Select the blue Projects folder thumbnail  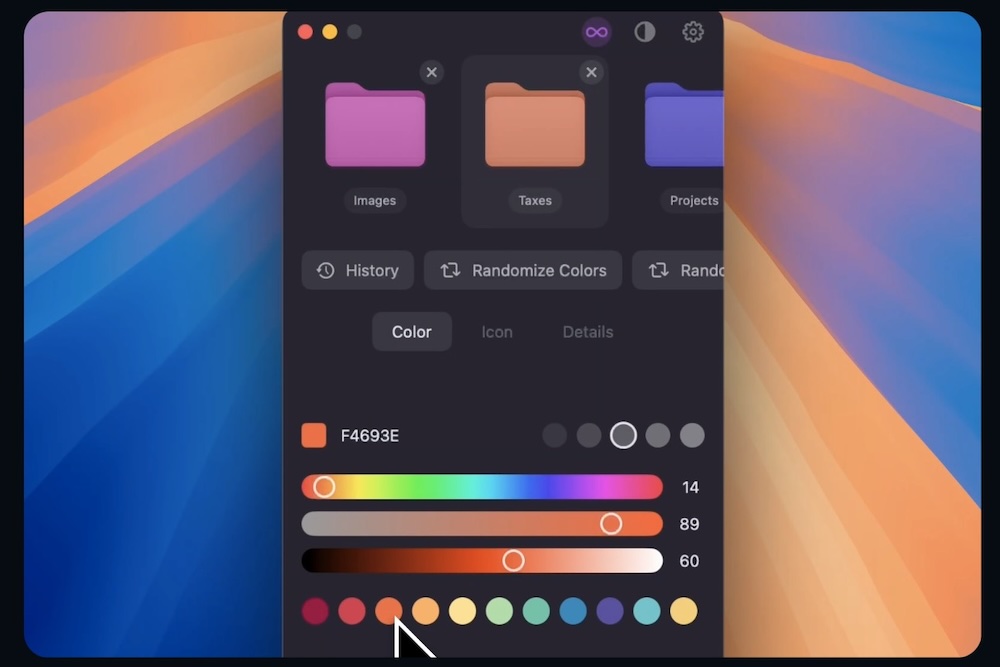(684, 125)
